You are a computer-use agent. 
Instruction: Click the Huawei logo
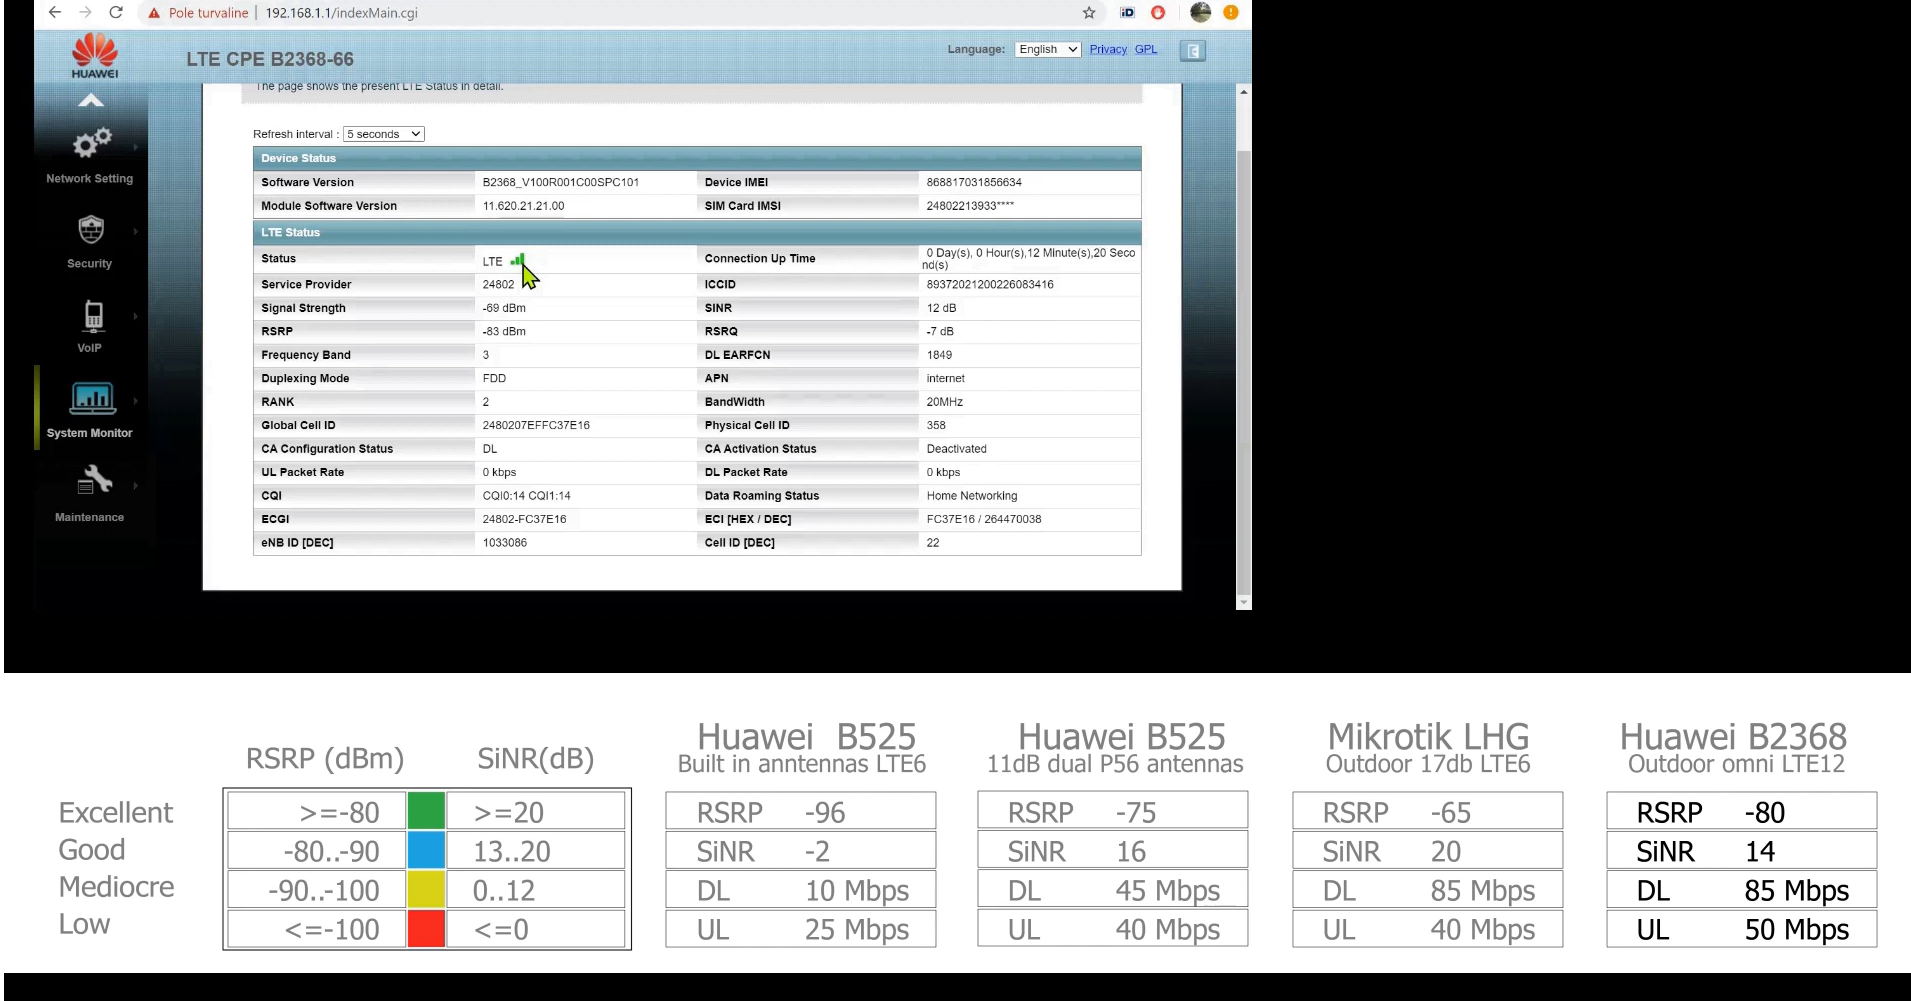(x=94, y=55)
